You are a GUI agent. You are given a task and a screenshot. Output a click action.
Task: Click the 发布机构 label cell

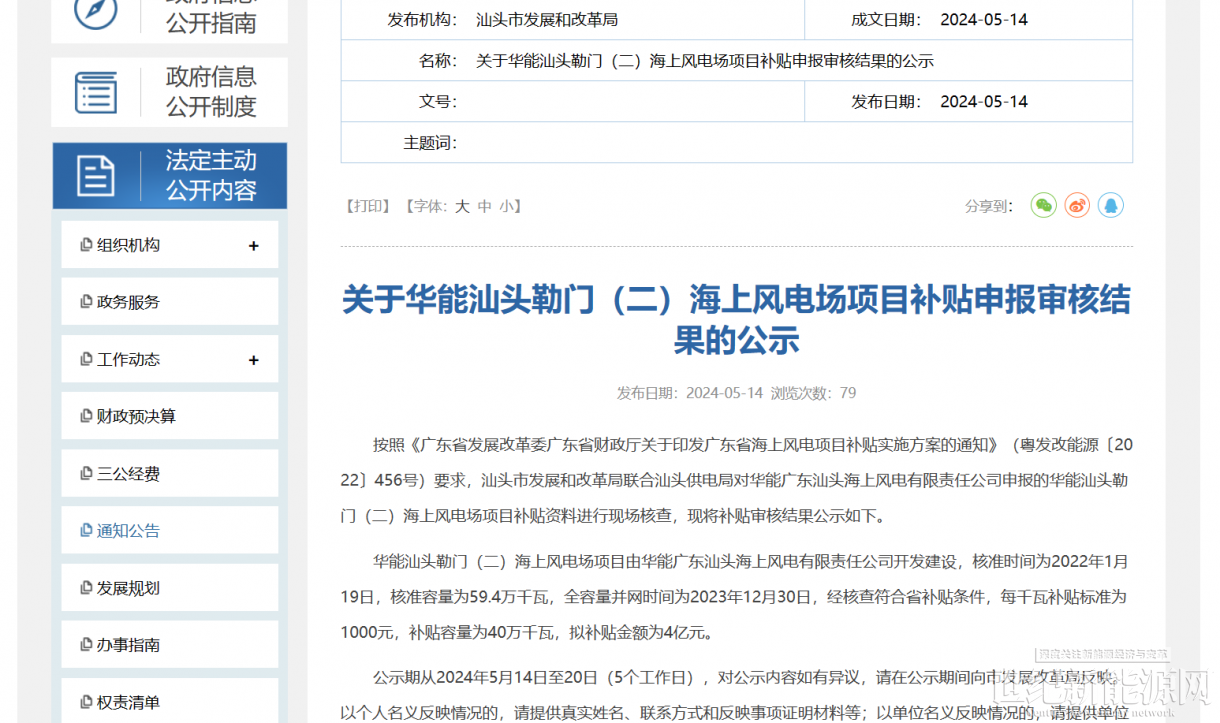click(x=422, y=20)
